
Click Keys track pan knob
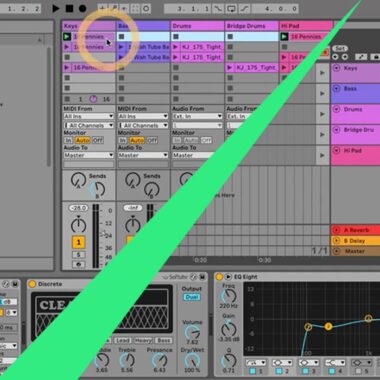pos(79,225)
